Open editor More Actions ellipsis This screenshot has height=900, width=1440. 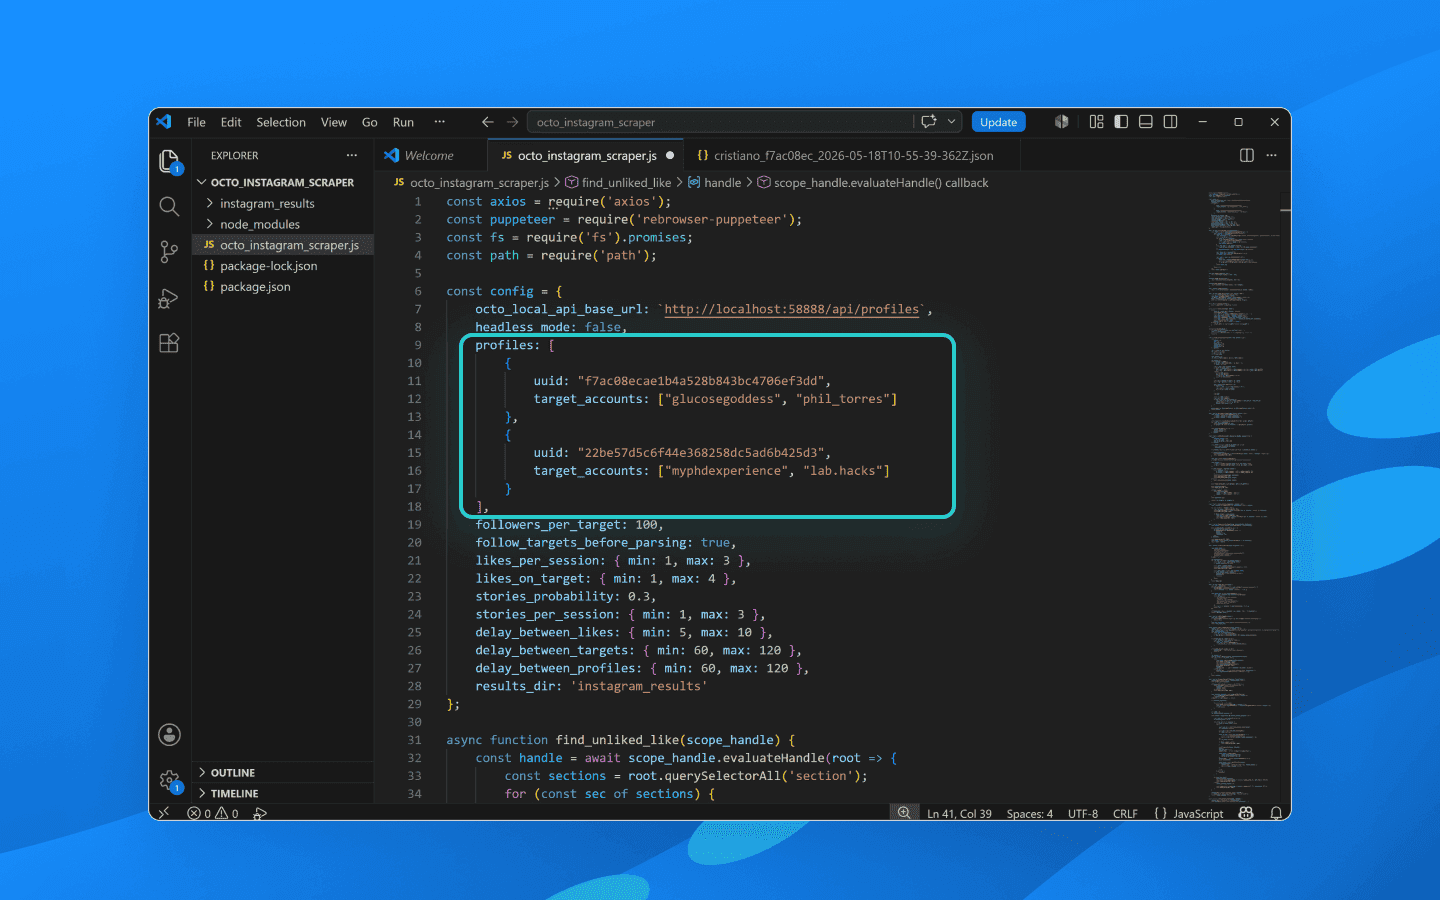1271,155
